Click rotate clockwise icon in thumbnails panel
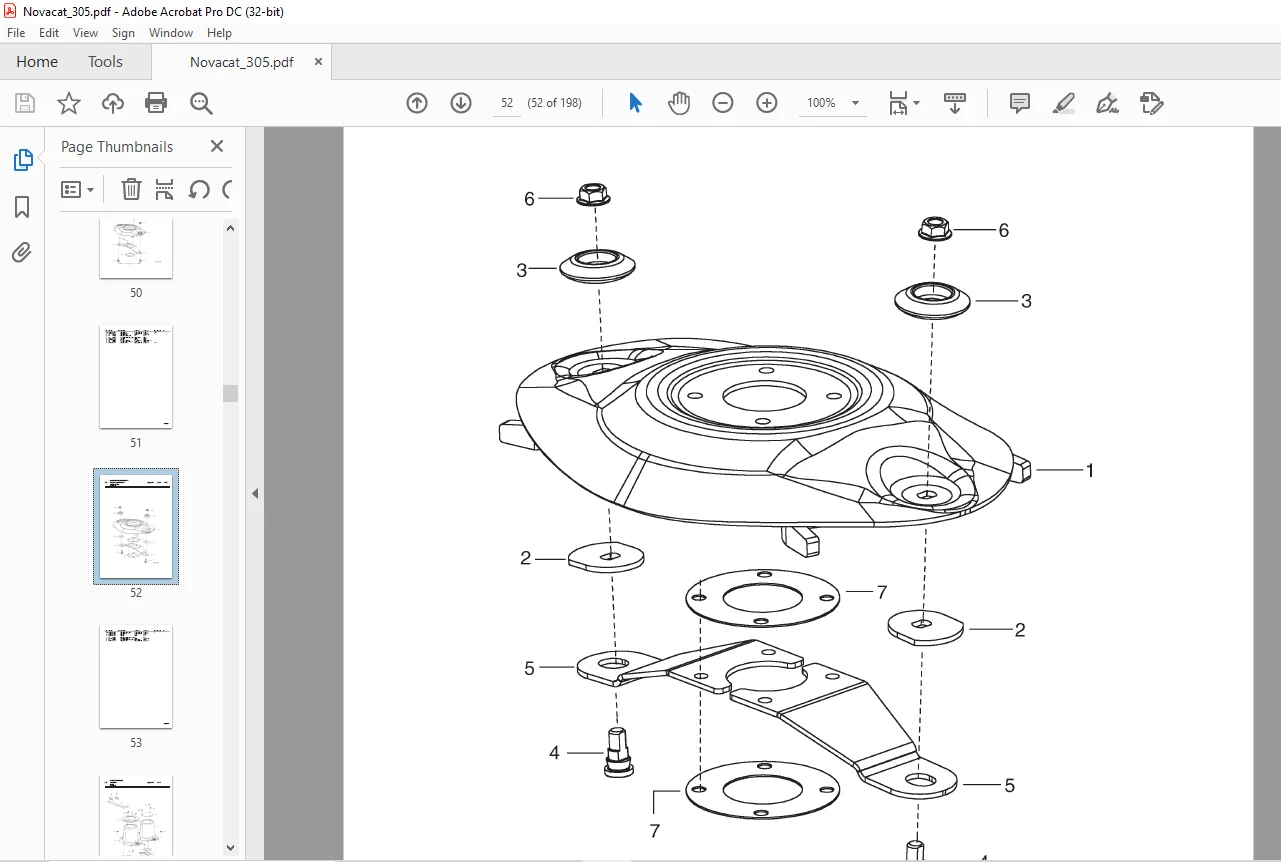The height and width of the screenshot is (862, 1281). click(x=227, y=189)
